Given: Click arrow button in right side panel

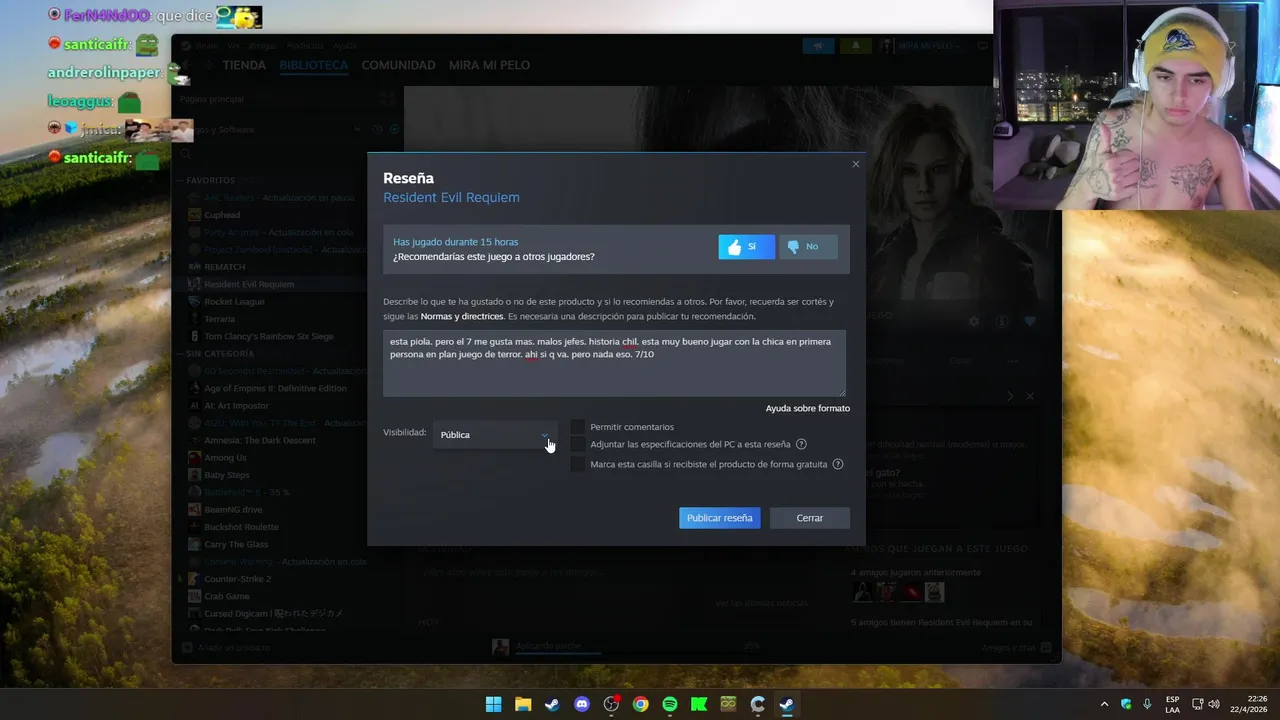Looking at the screenshot, I should [1010, 396].
